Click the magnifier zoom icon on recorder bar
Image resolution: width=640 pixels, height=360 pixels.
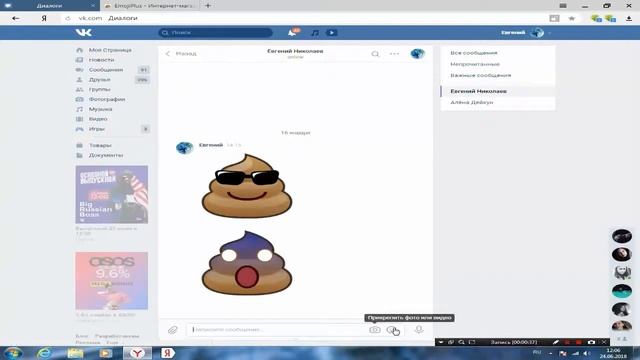pos(461,342)
